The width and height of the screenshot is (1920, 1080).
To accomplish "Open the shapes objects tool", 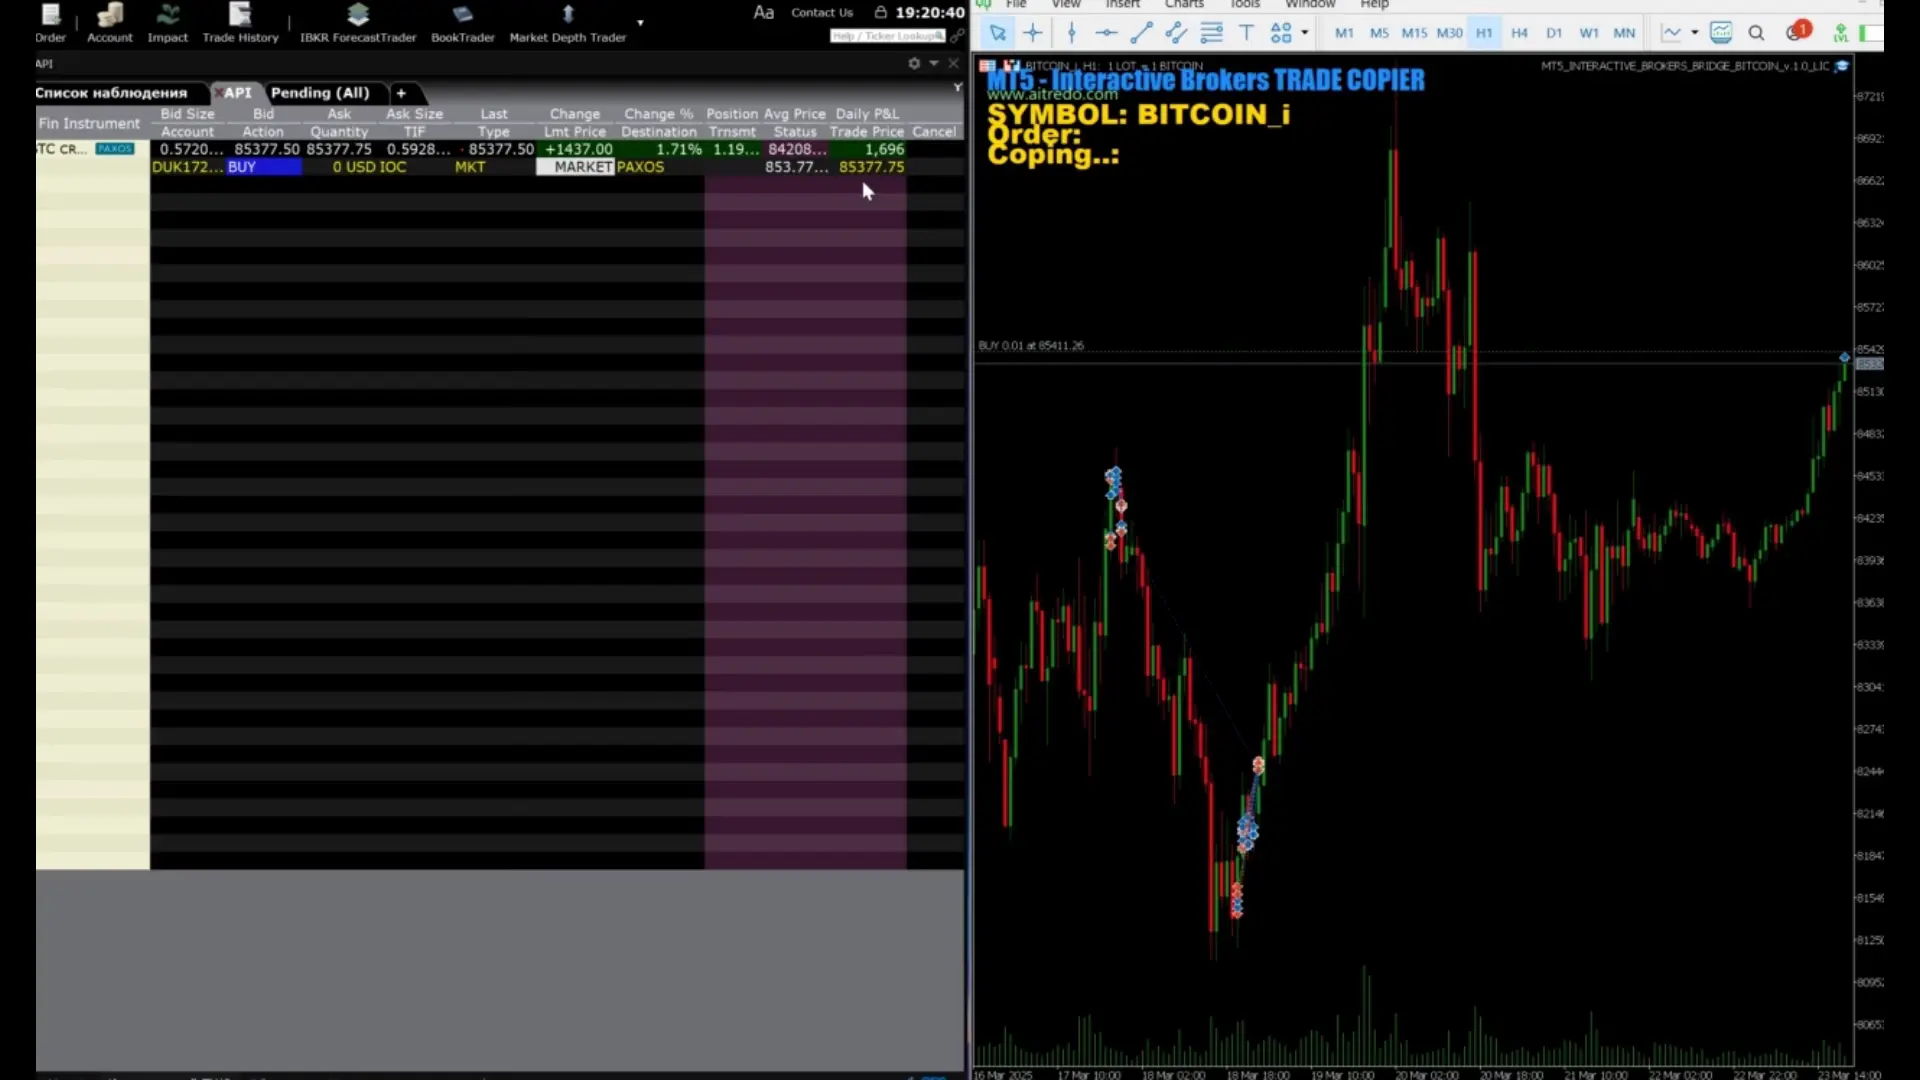I will pyautogui.click(x=1281, y=33).
